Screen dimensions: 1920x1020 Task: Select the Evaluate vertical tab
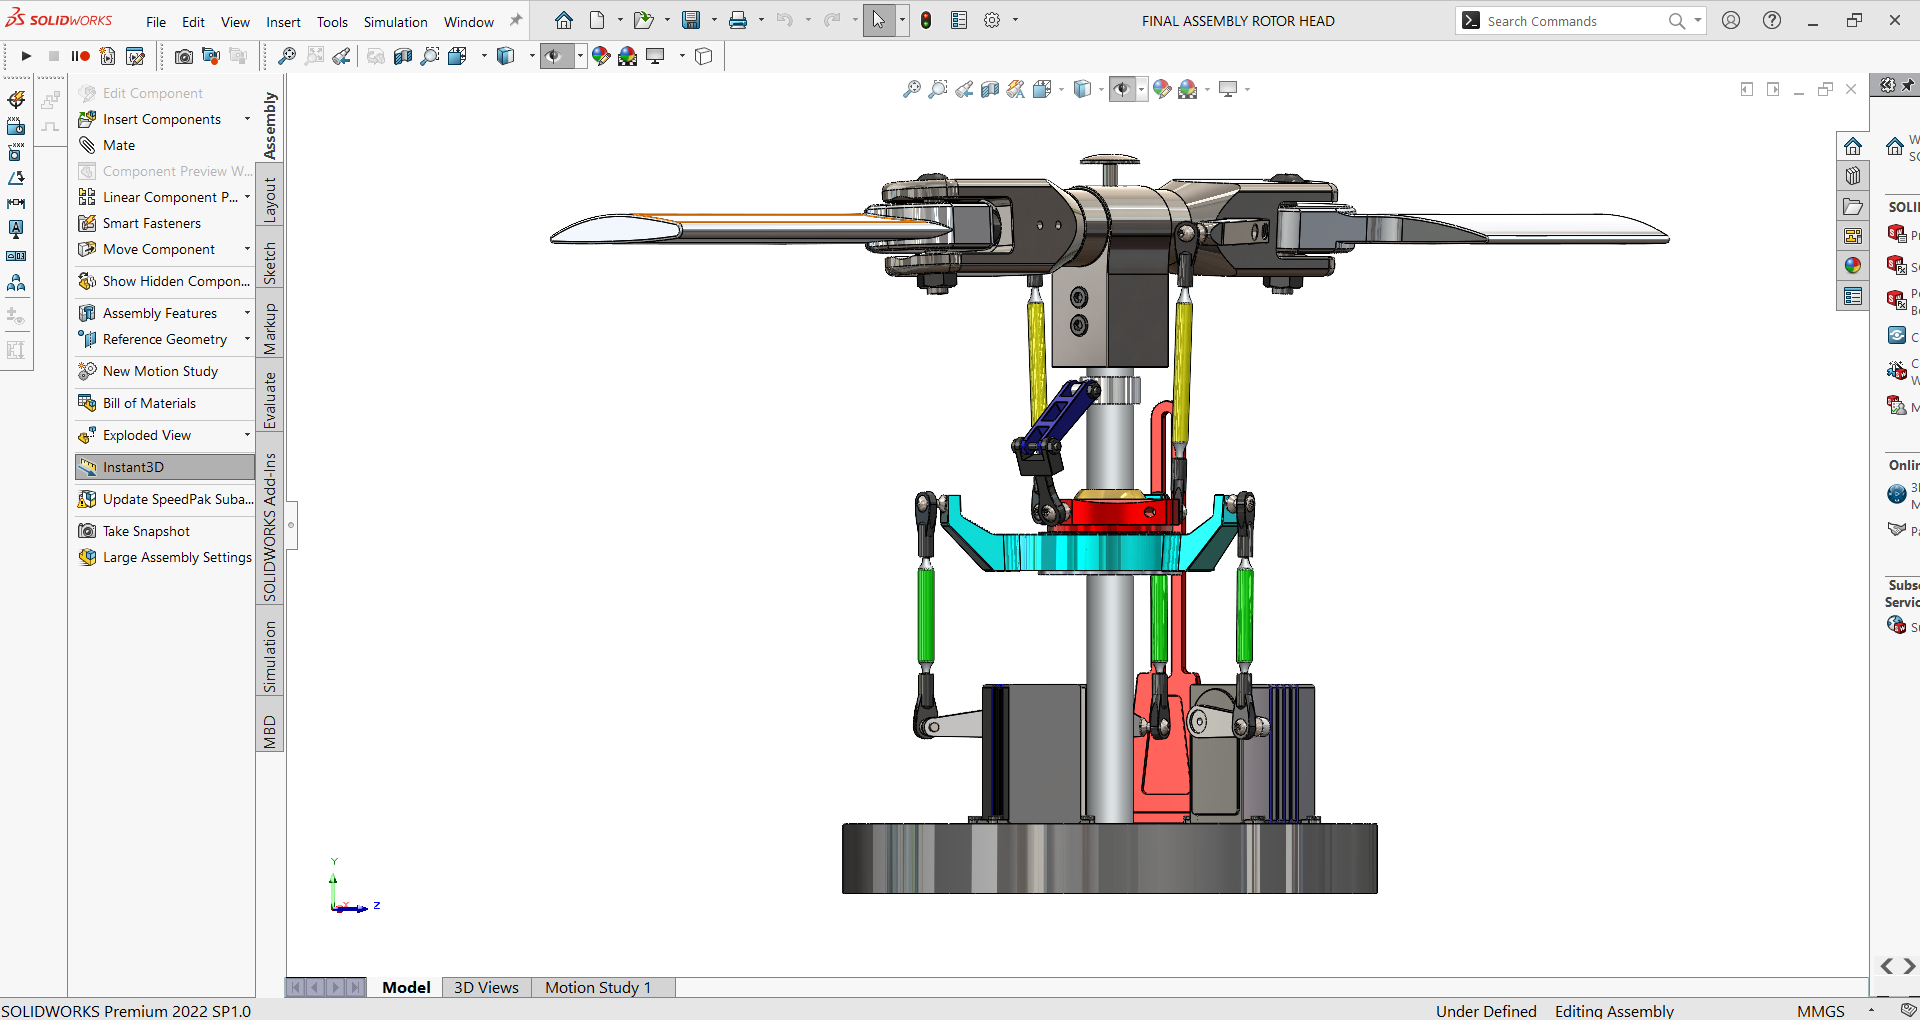click(x=269, y=400)
